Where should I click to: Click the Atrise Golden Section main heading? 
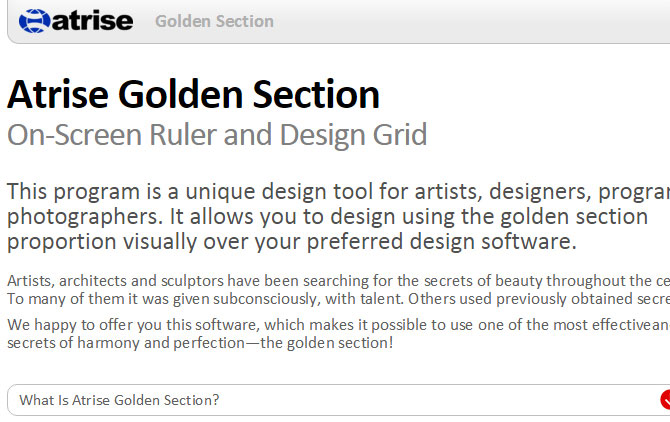[x=194, y=94]
